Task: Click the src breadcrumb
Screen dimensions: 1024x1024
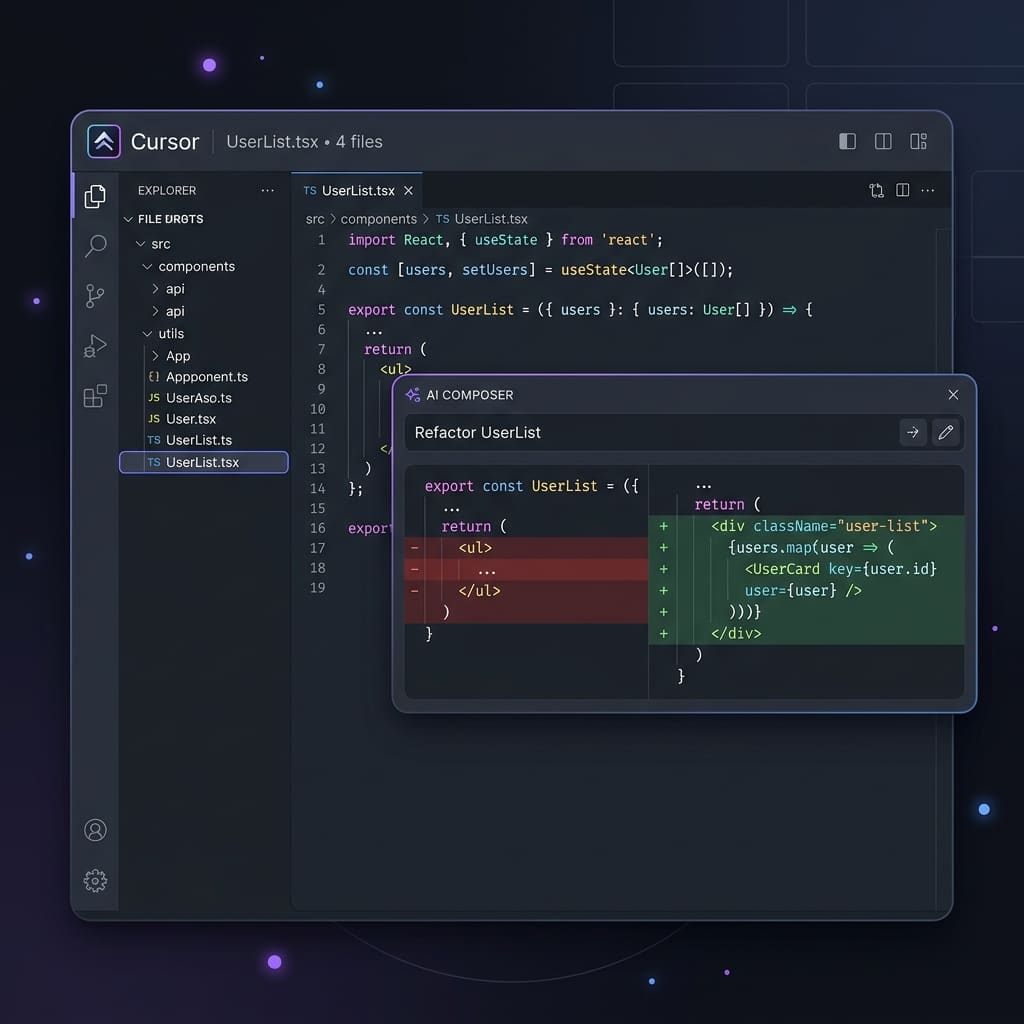Action: click(x=315, y=219)
